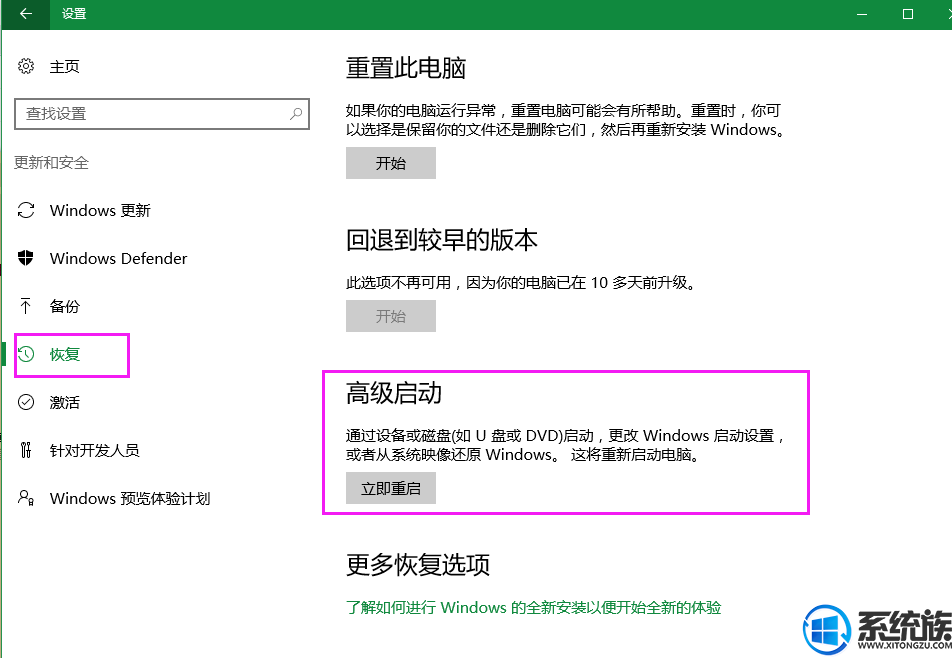Minimize the 设置 window
The height and width of the screenshot is (658, 952).
[x=862, y=13]
